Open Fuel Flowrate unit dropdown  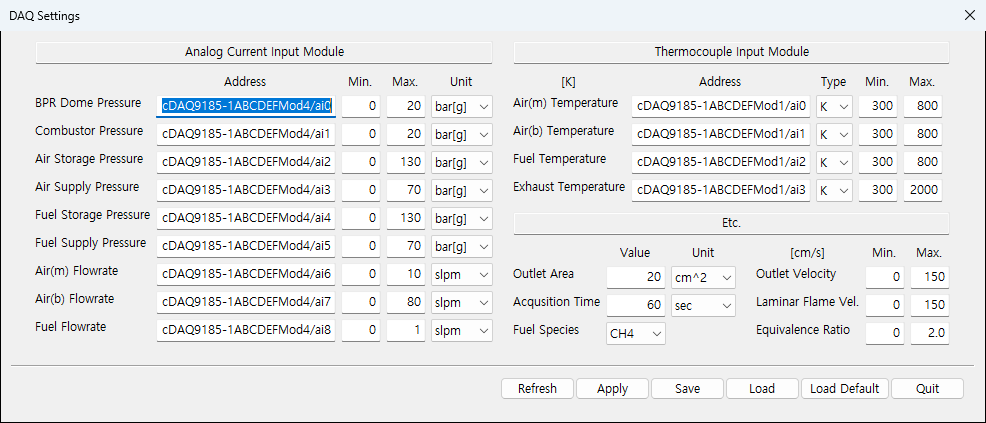coord(462,330)
